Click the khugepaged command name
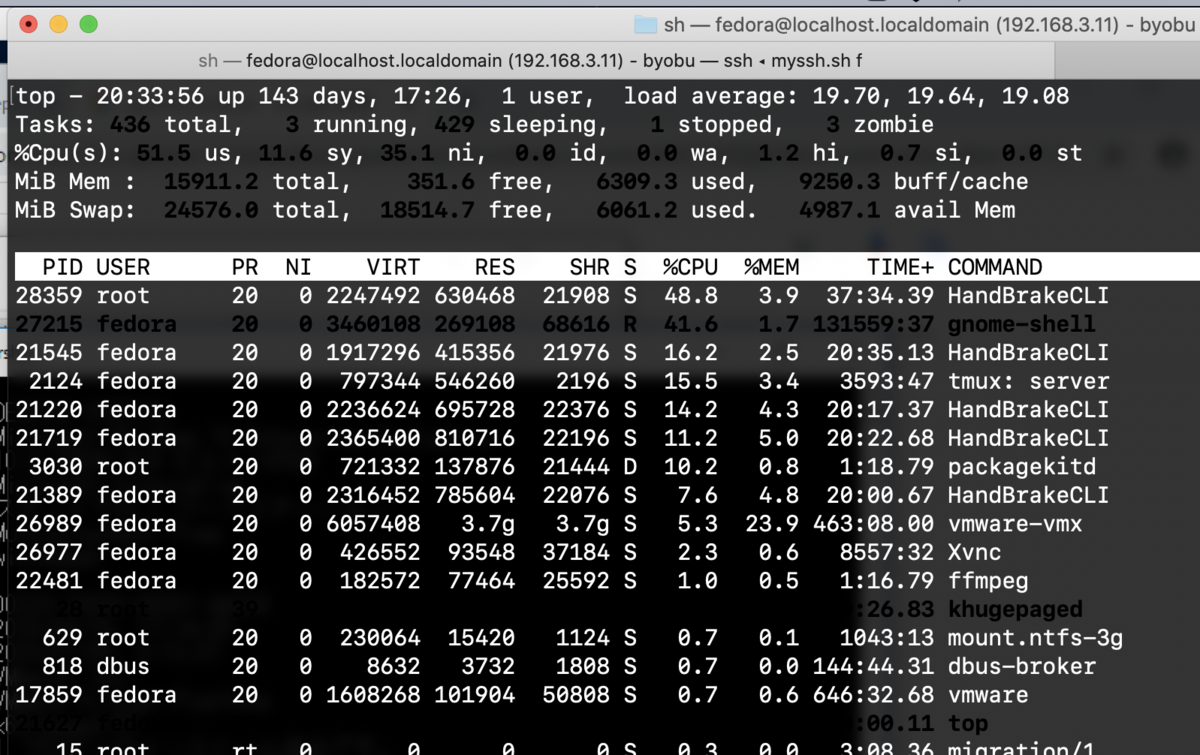This screenshot has width=1200, height=755. 1015,609
